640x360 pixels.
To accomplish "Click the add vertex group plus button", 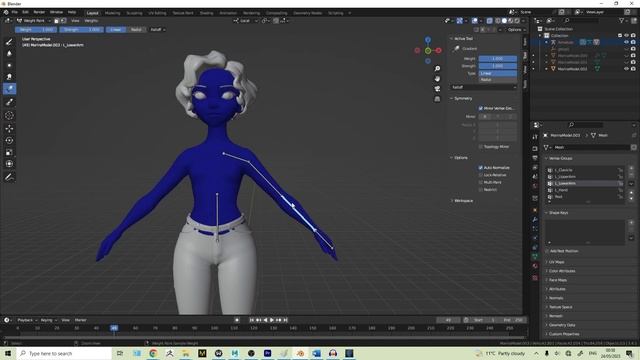I will (x=631, y=169).
